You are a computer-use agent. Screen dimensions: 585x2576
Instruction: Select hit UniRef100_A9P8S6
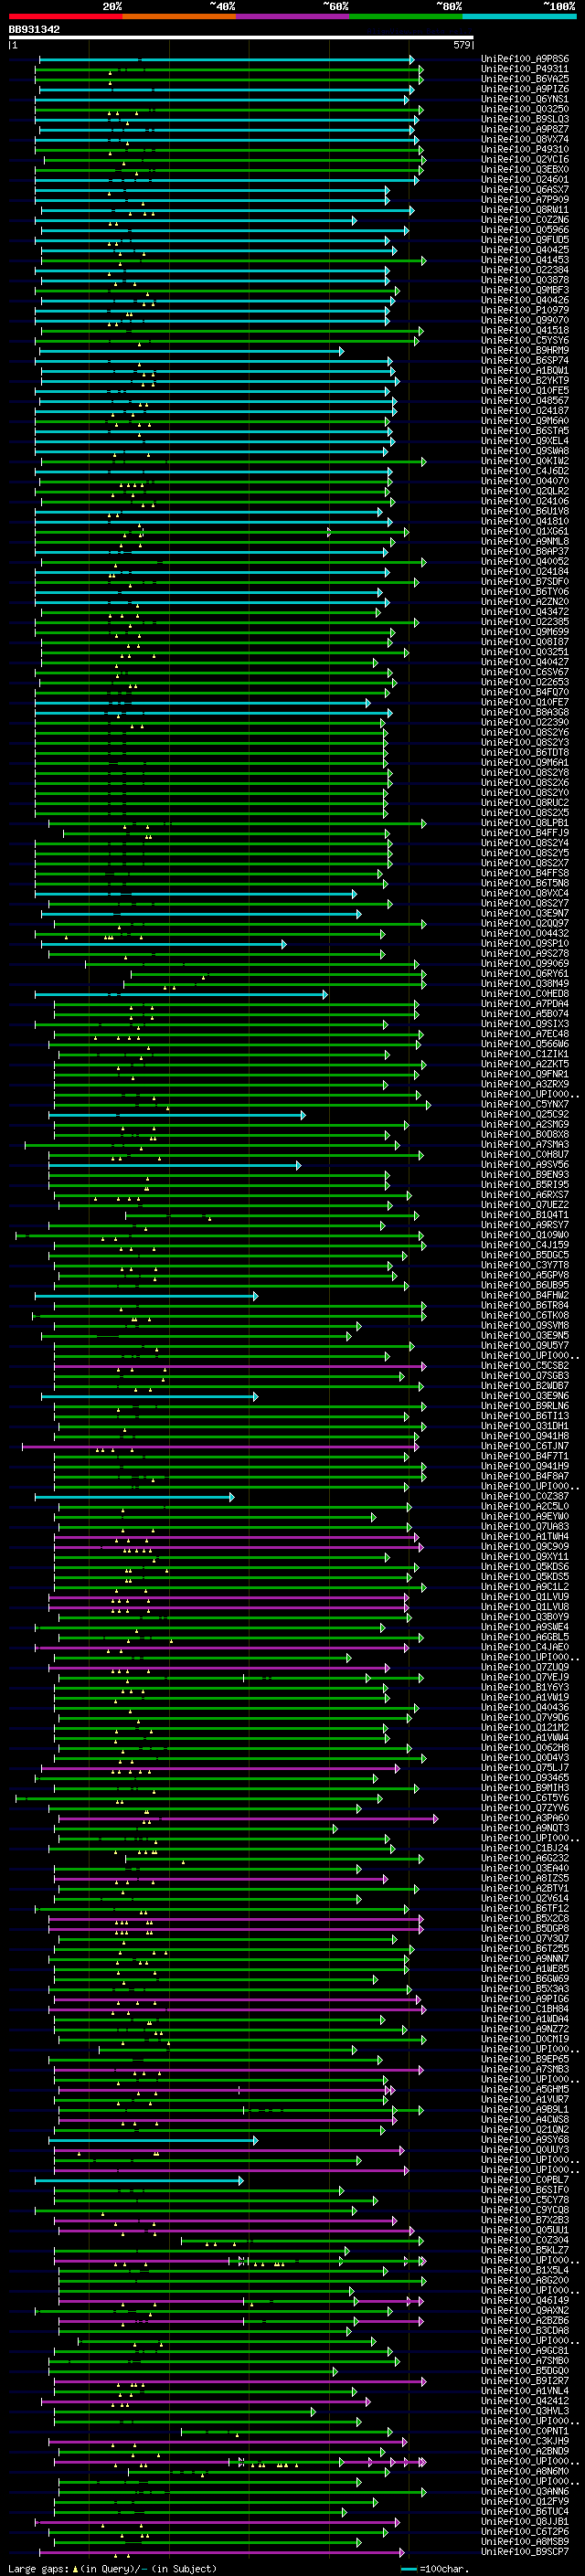(x=525, y=59)
